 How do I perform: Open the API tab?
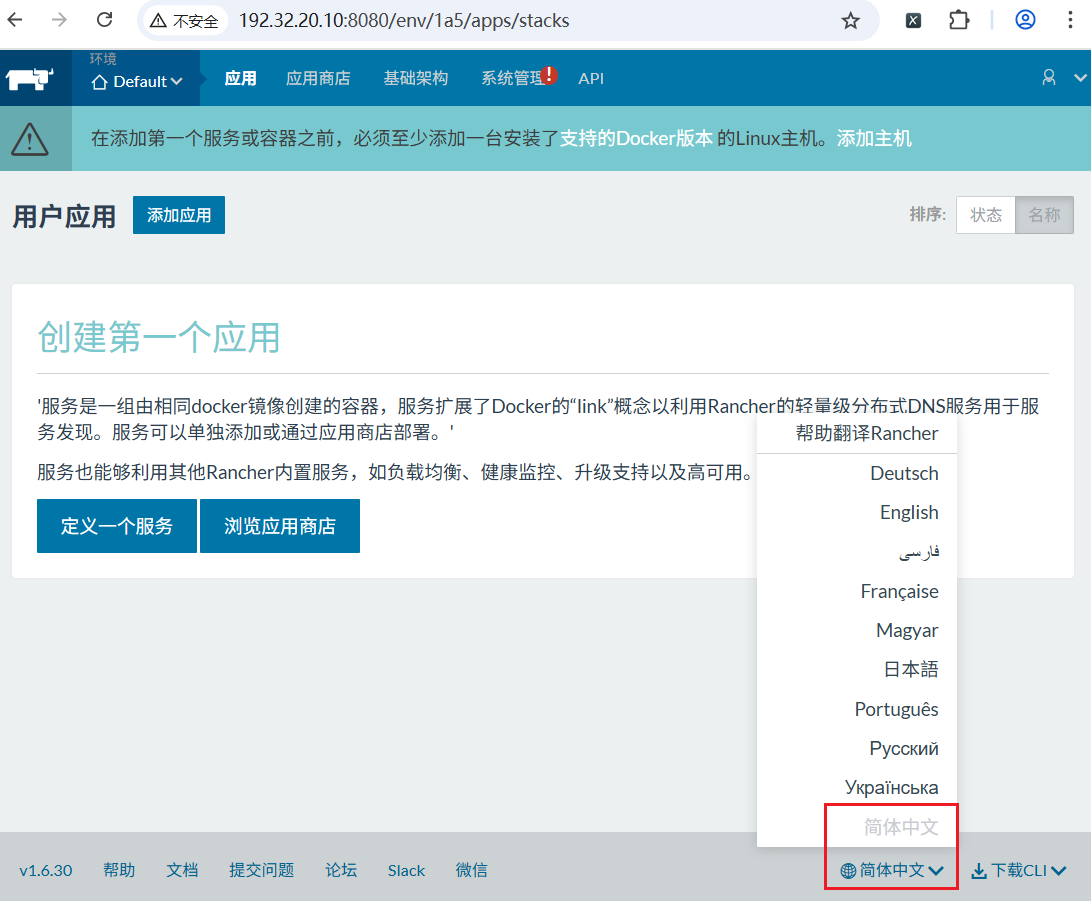point(591,79)
